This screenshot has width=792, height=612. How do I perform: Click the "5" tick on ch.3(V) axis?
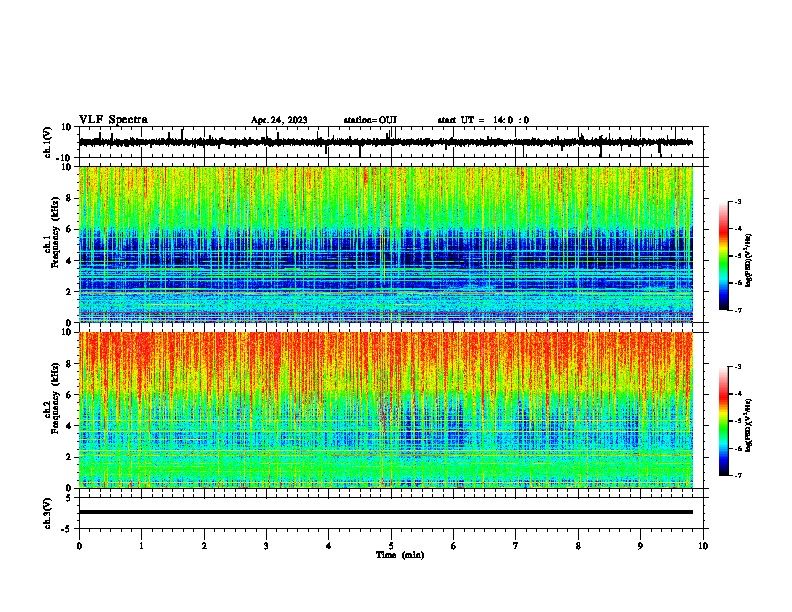[x=70, y=498]
